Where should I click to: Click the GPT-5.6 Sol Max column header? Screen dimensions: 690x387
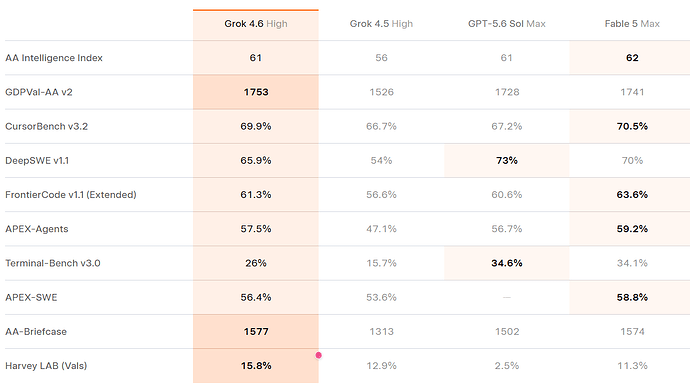(506, 24)
